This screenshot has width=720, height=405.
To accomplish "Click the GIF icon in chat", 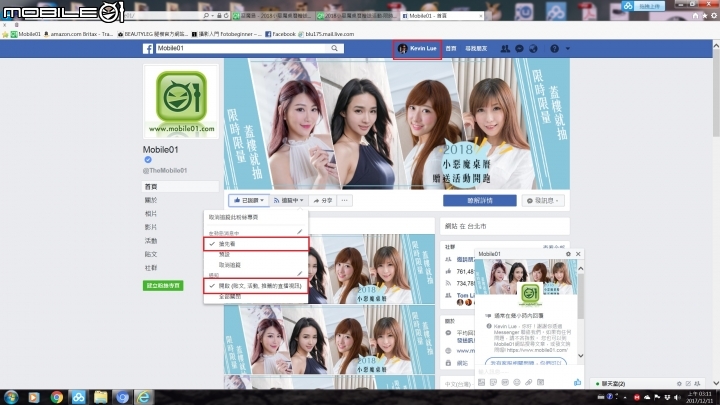I will (505, 382).
